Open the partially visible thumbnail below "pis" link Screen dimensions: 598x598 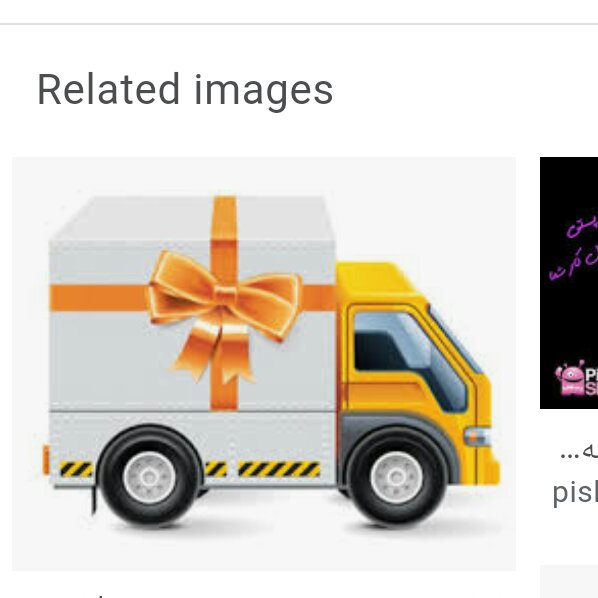pos(569,582)
